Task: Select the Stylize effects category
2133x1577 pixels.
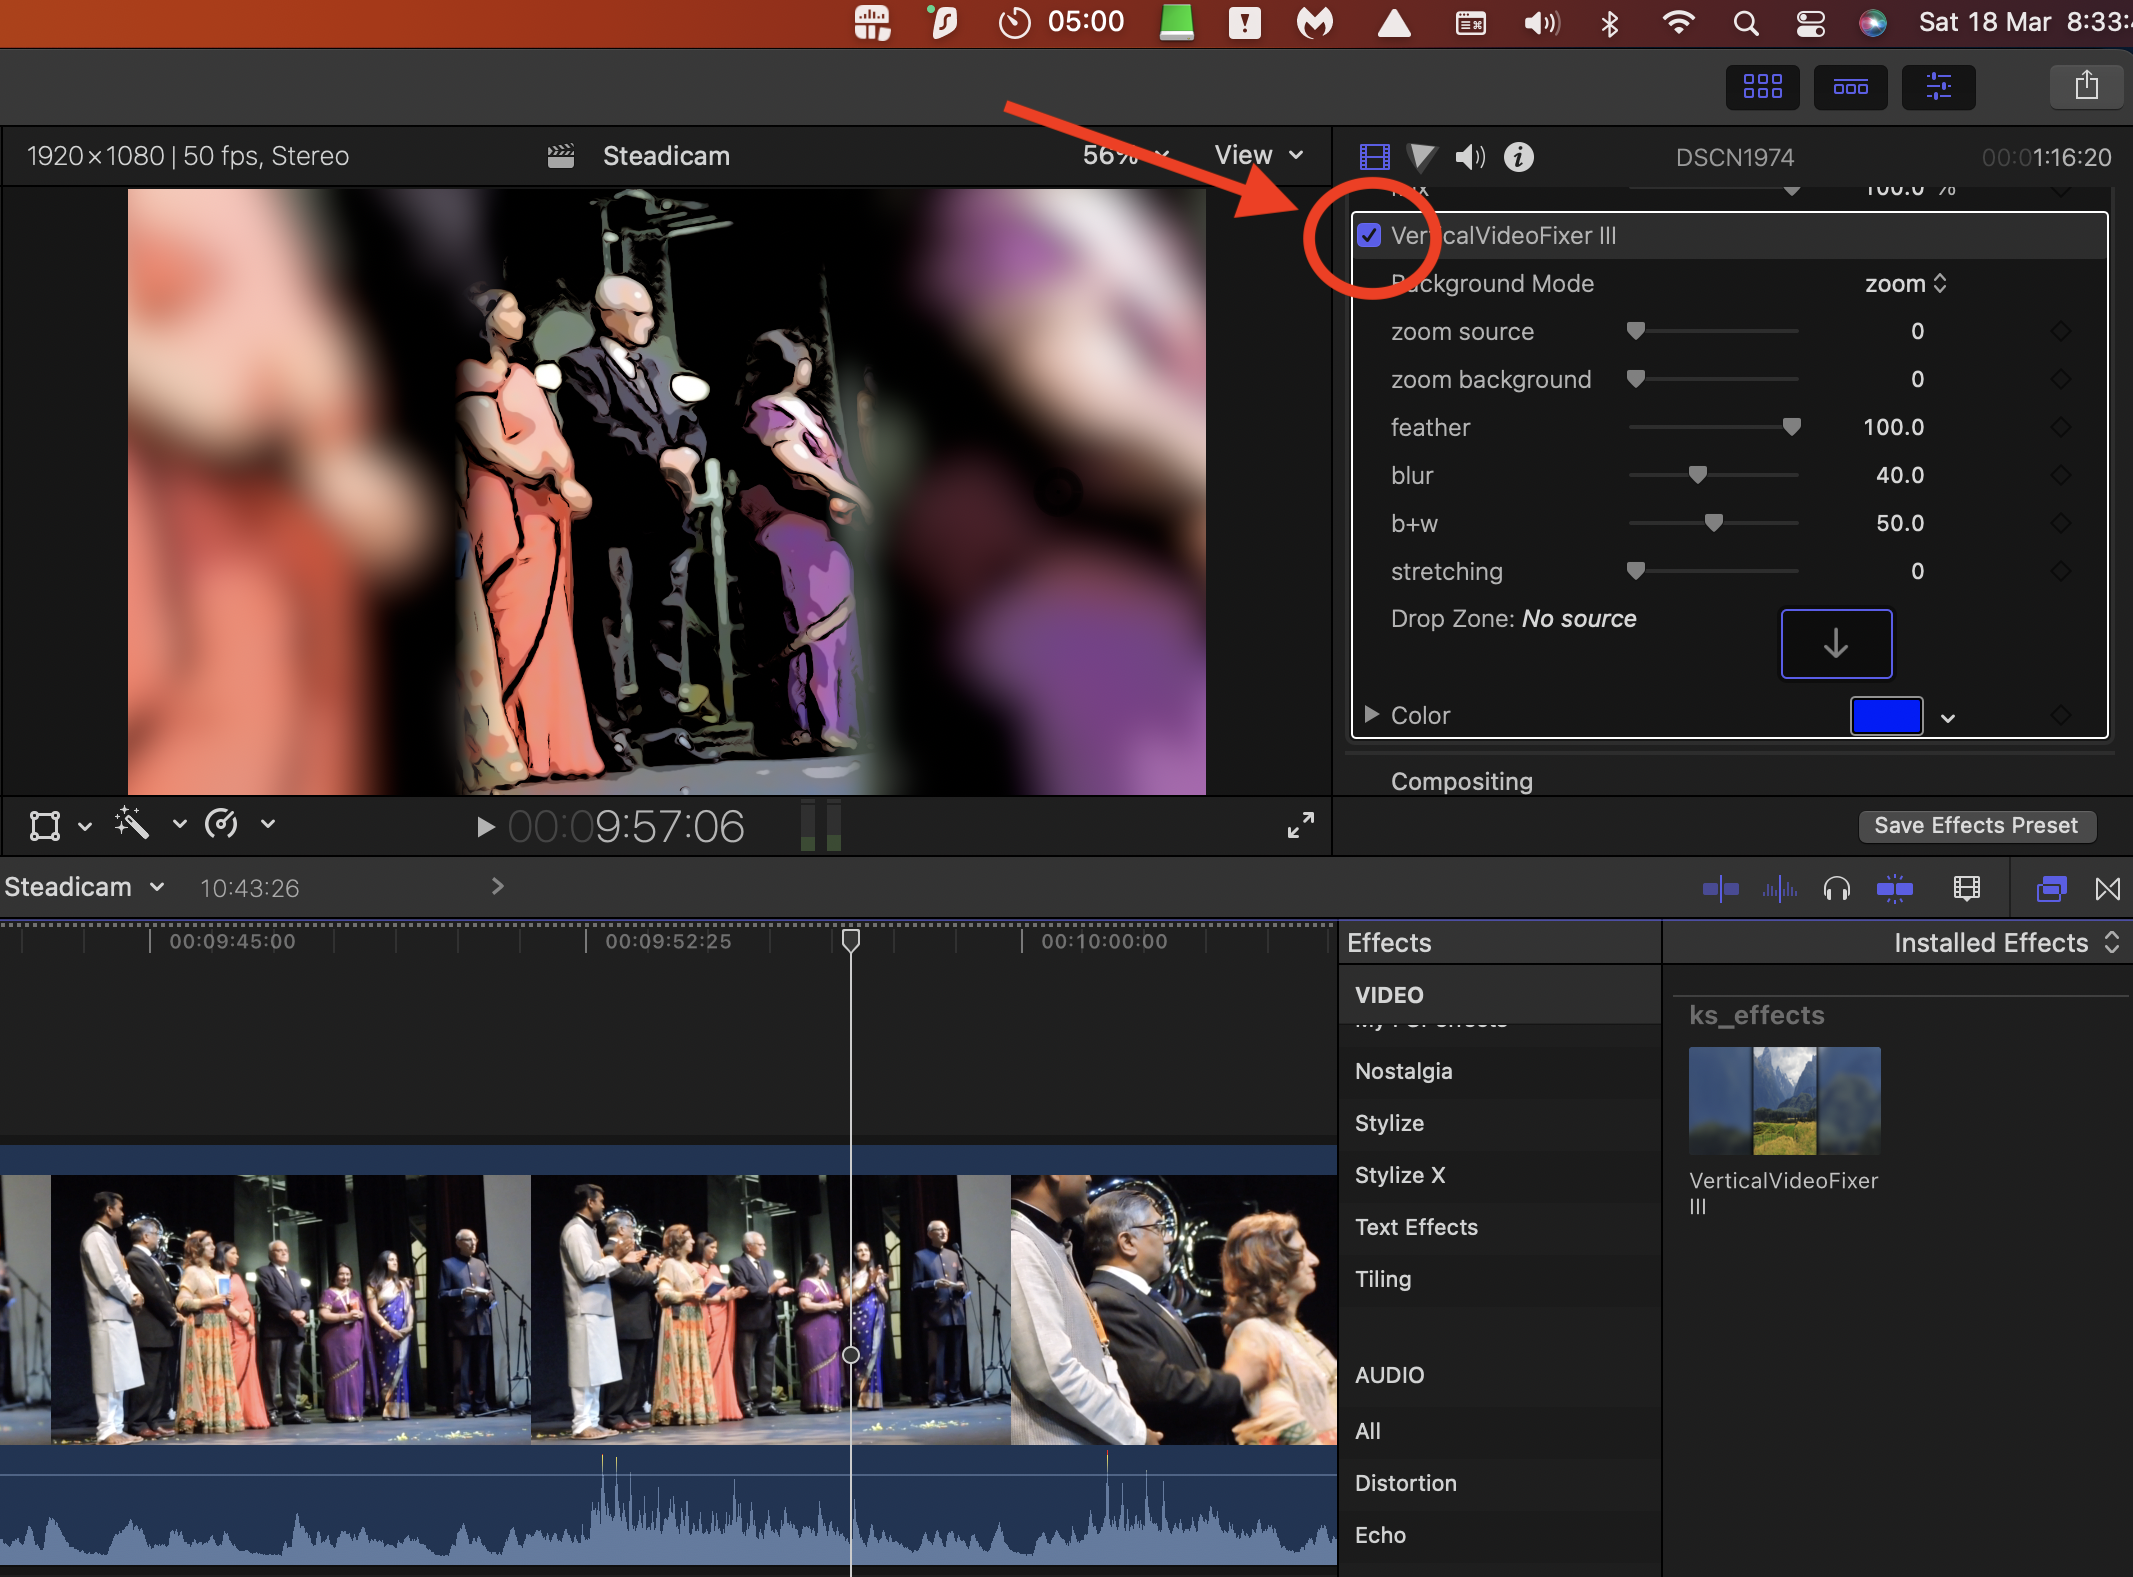Action: (x=1389, y=1123)
